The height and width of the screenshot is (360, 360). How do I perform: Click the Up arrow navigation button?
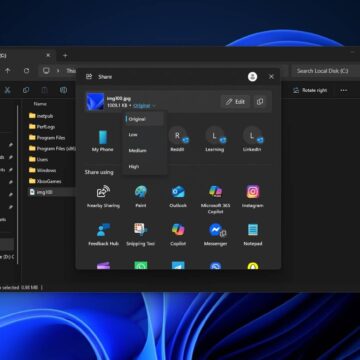7,71
